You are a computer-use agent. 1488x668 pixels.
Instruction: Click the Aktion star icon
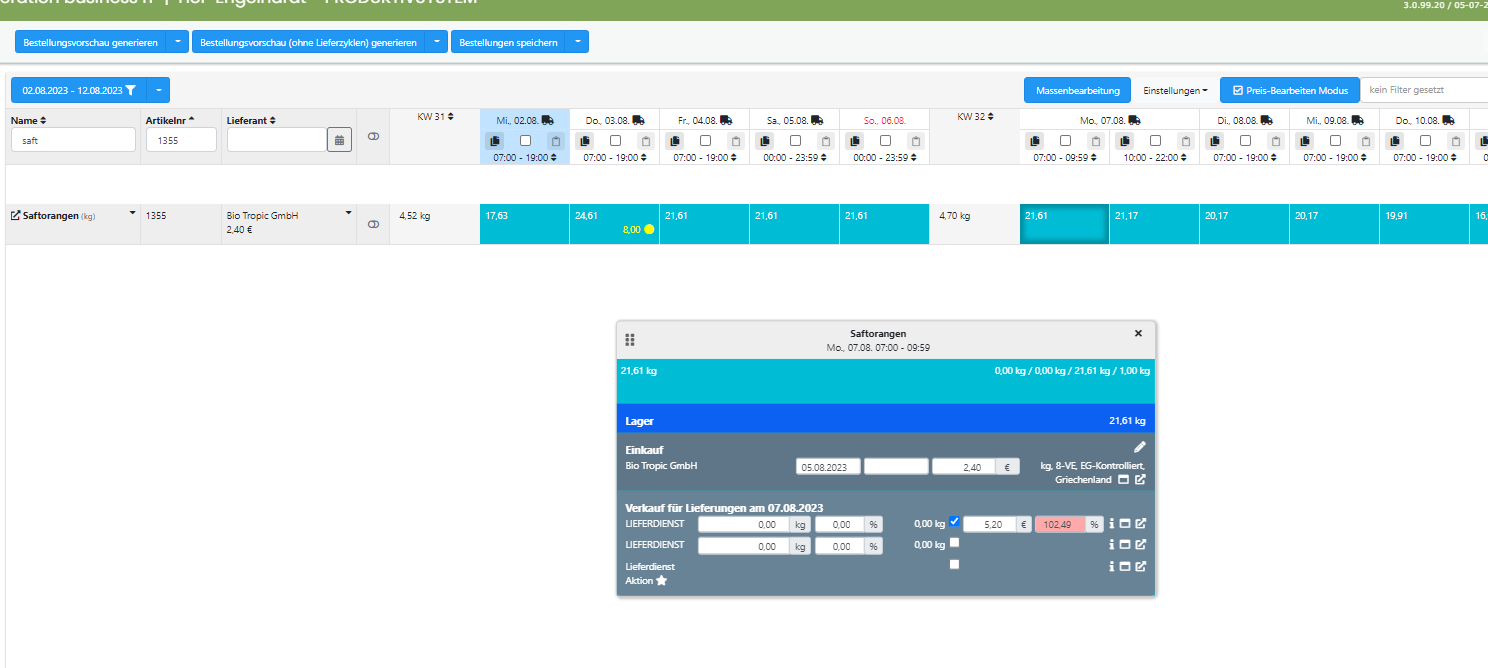(x=661, y=581)
